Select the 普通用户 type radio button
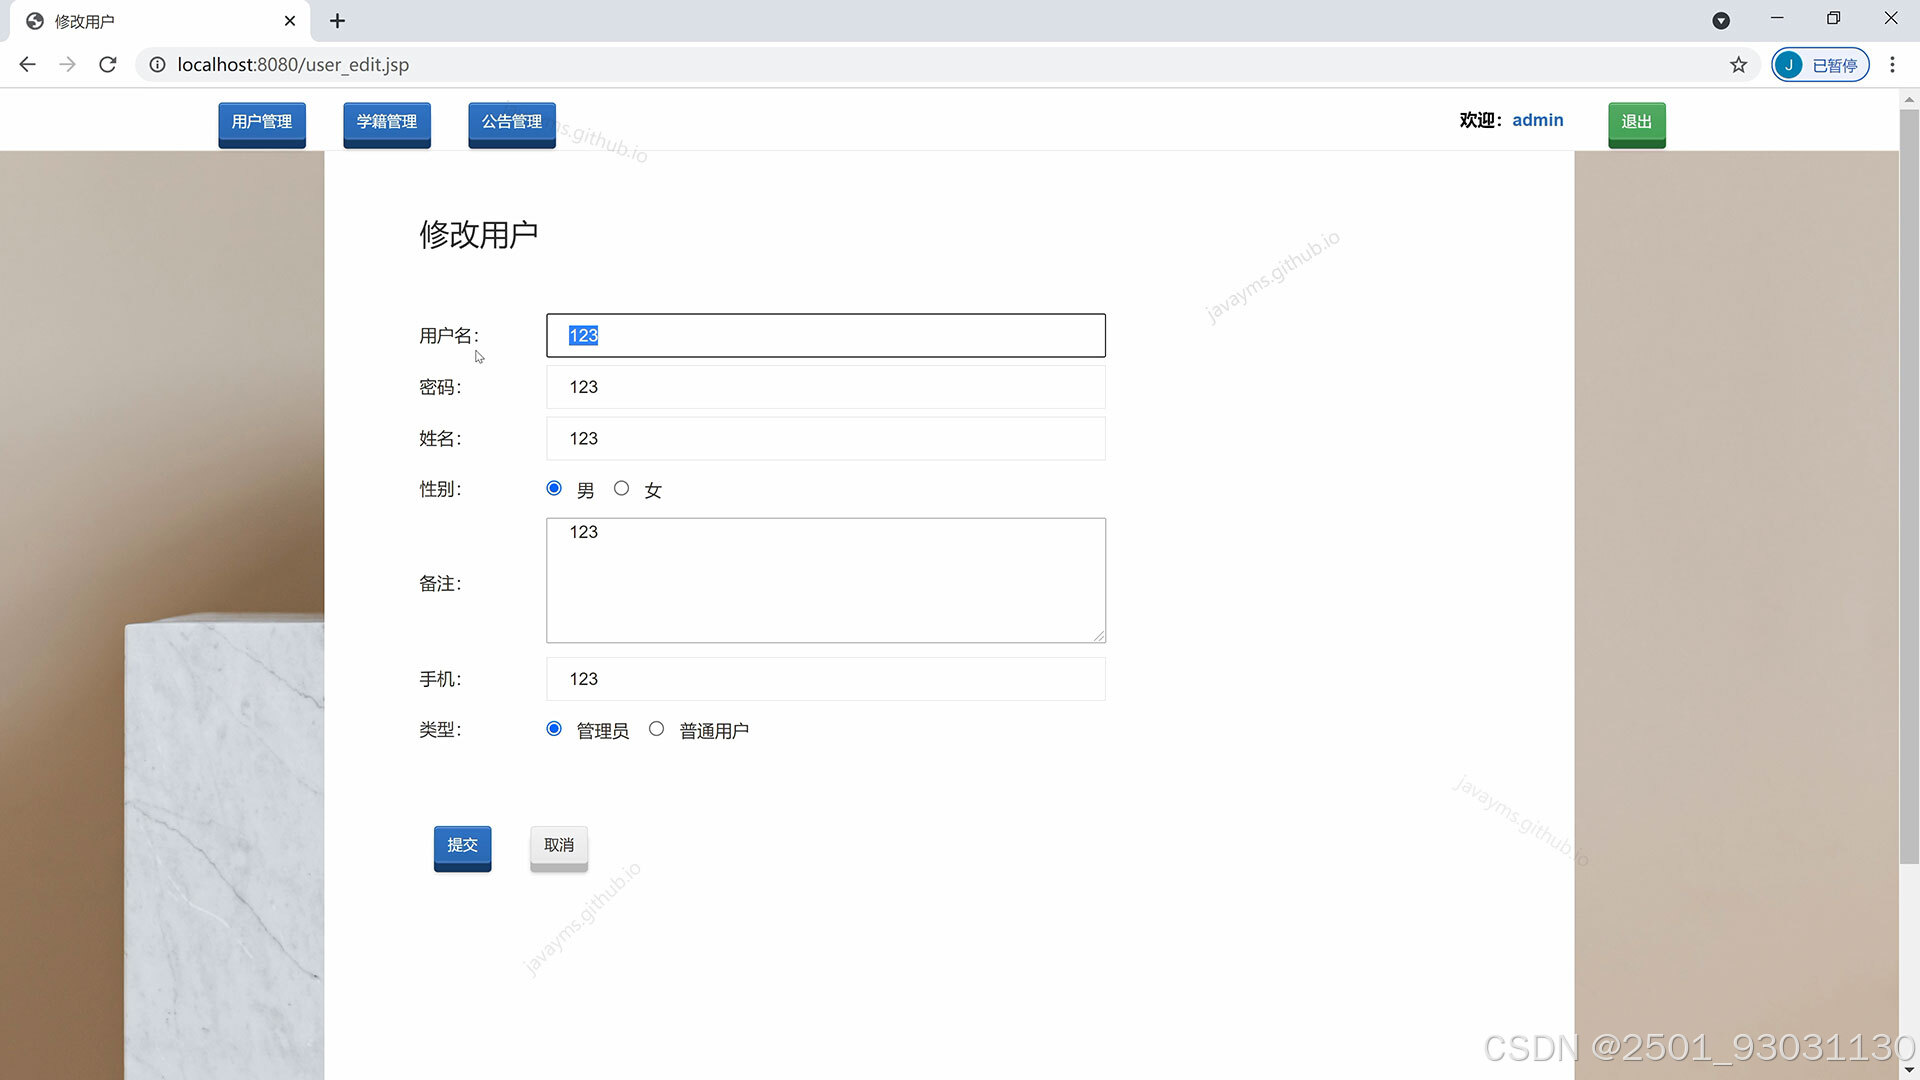This screenshot has width=1920, height=1080. pyautogui.click(x=656, y=729)
